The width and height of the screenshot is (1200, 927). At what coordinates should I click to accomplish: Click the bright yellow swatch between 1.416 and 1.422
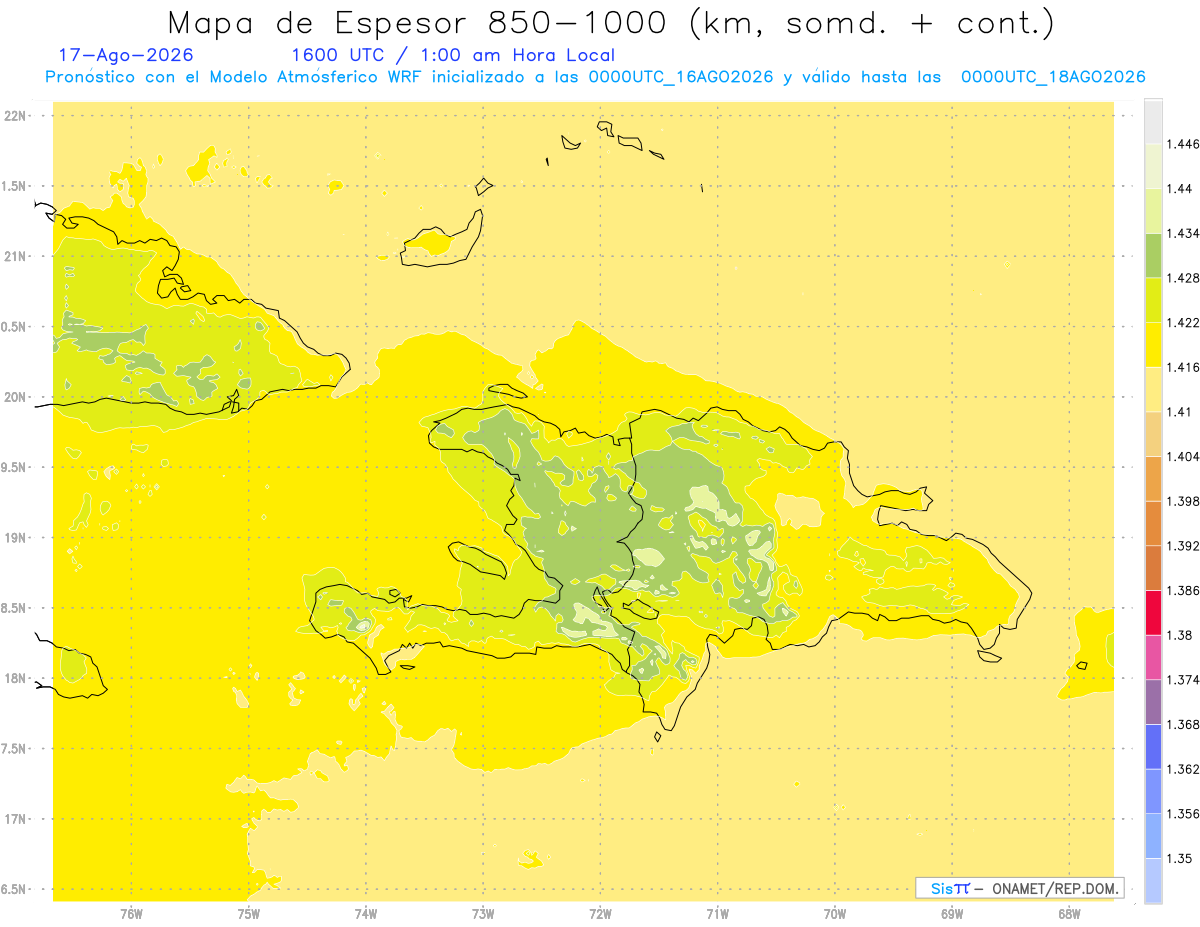click(x=1153, y=344)
